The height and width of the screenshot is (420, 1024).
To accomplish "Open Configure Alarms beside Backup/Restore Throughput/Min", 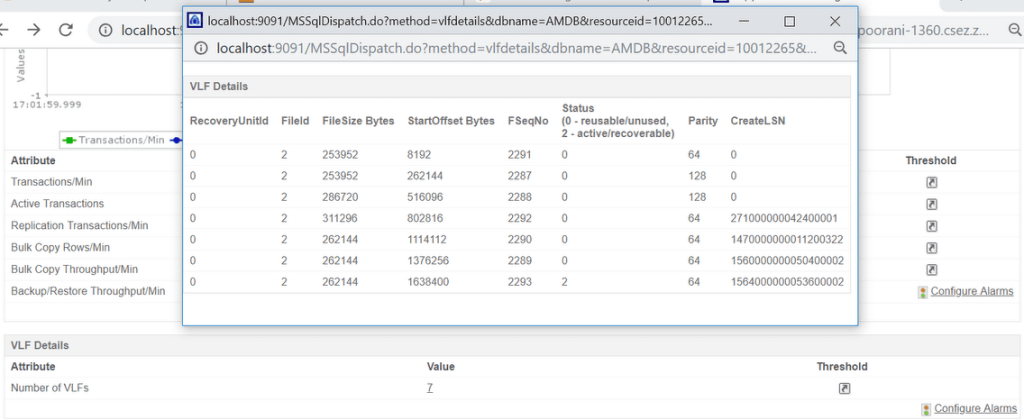I will click(x=974, y=292).
